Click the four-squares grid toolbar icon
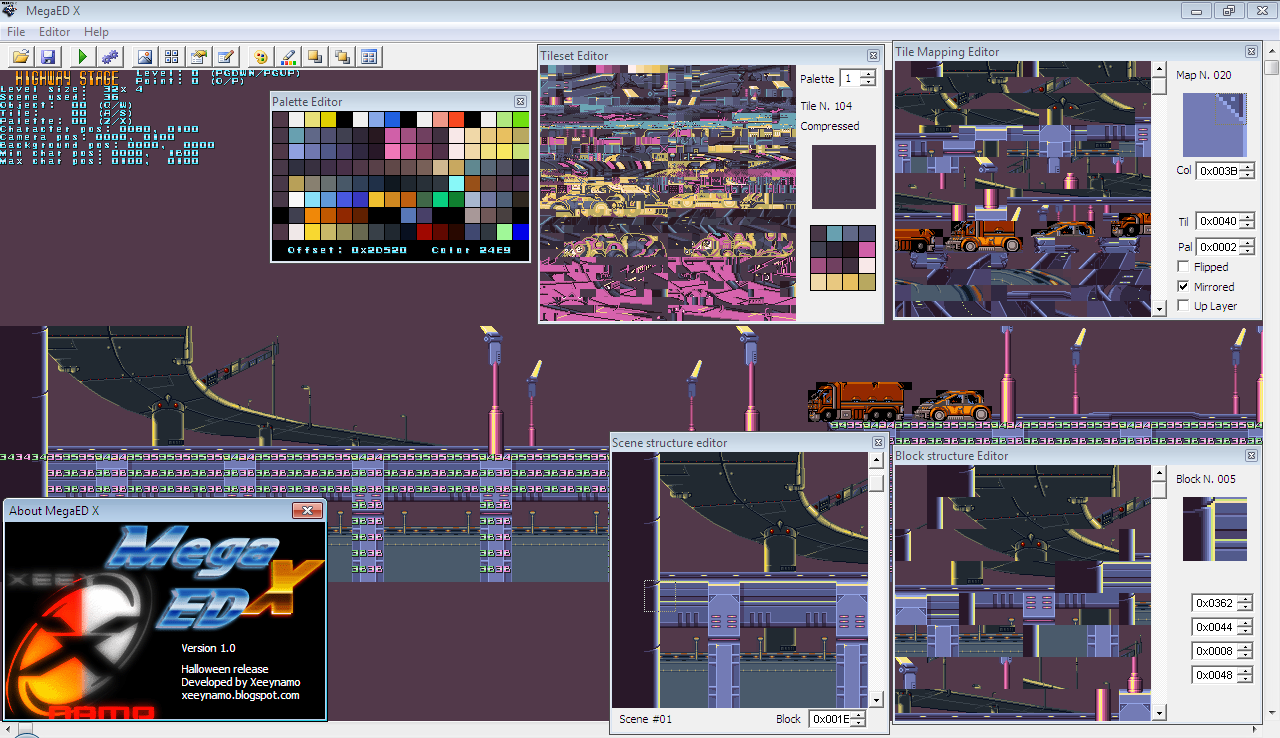This screenshot has height=738, width=1280. pyautogui.click(x=172, y=57)
